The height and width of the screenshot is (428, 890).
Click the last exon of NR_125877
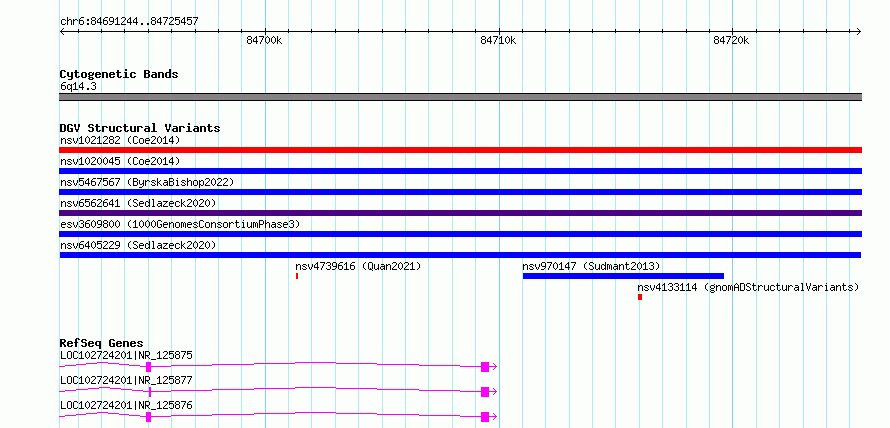(x=485, y=392)
